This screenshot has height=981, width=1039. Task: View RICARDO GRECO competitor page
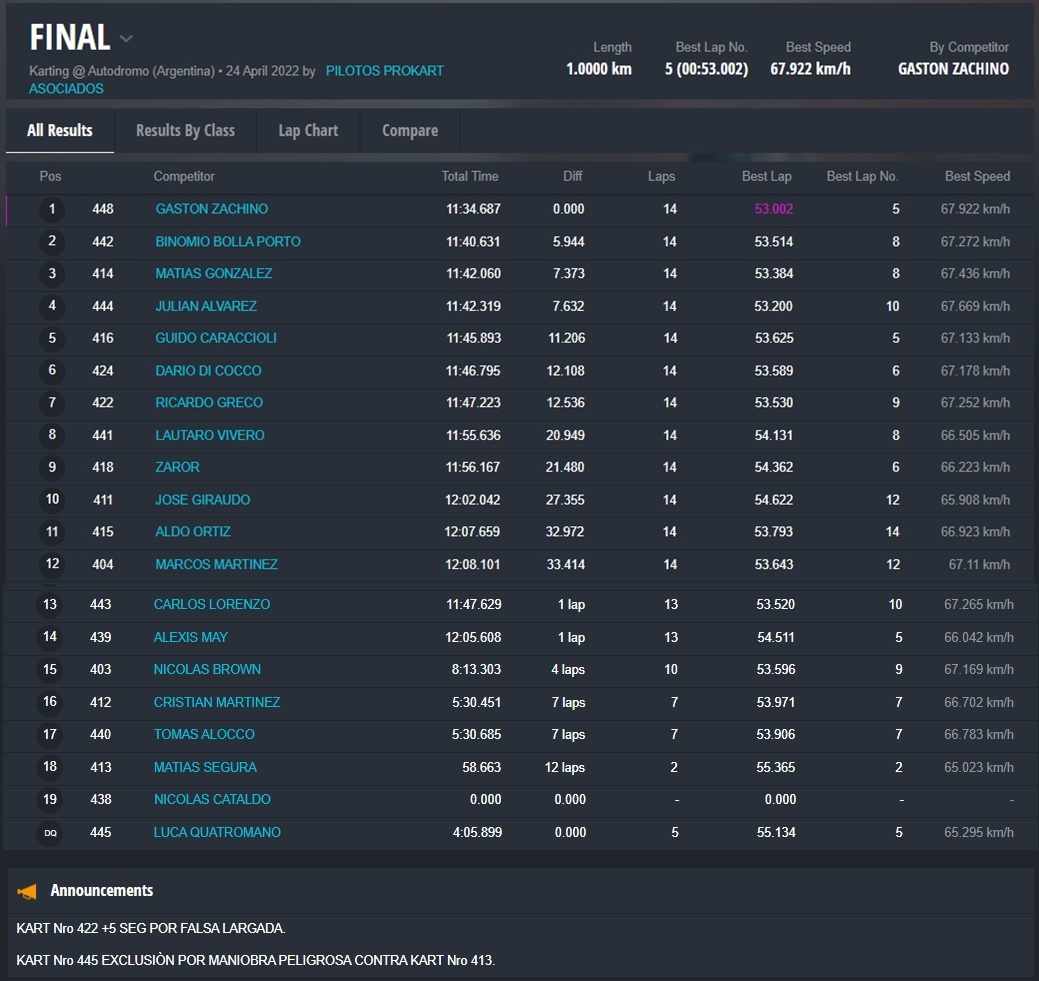coord(209,403)
